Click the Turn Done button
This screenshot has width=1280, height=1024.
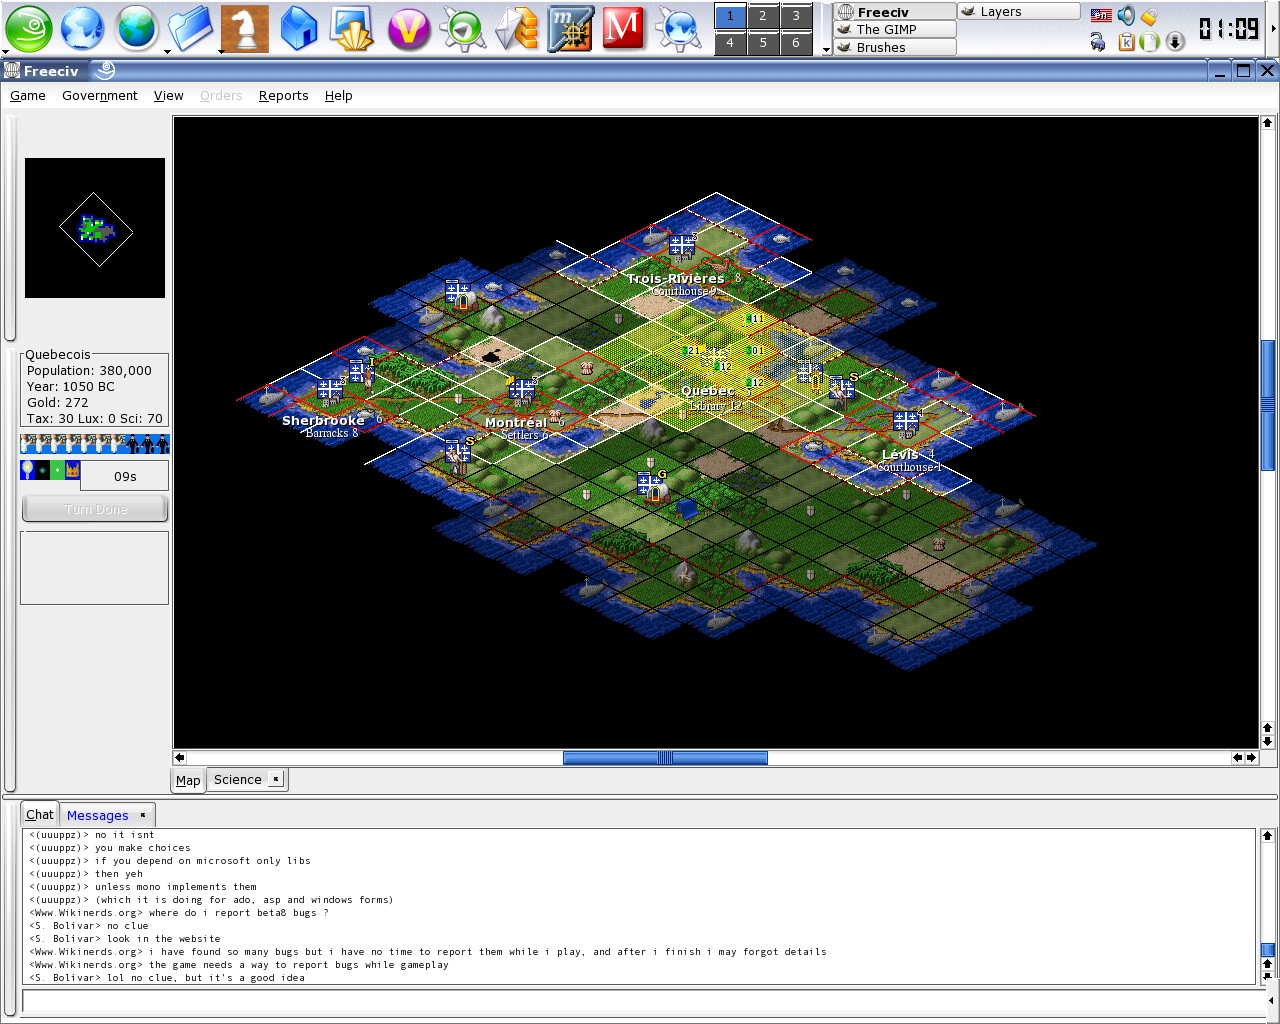click(x=95, y=509)
